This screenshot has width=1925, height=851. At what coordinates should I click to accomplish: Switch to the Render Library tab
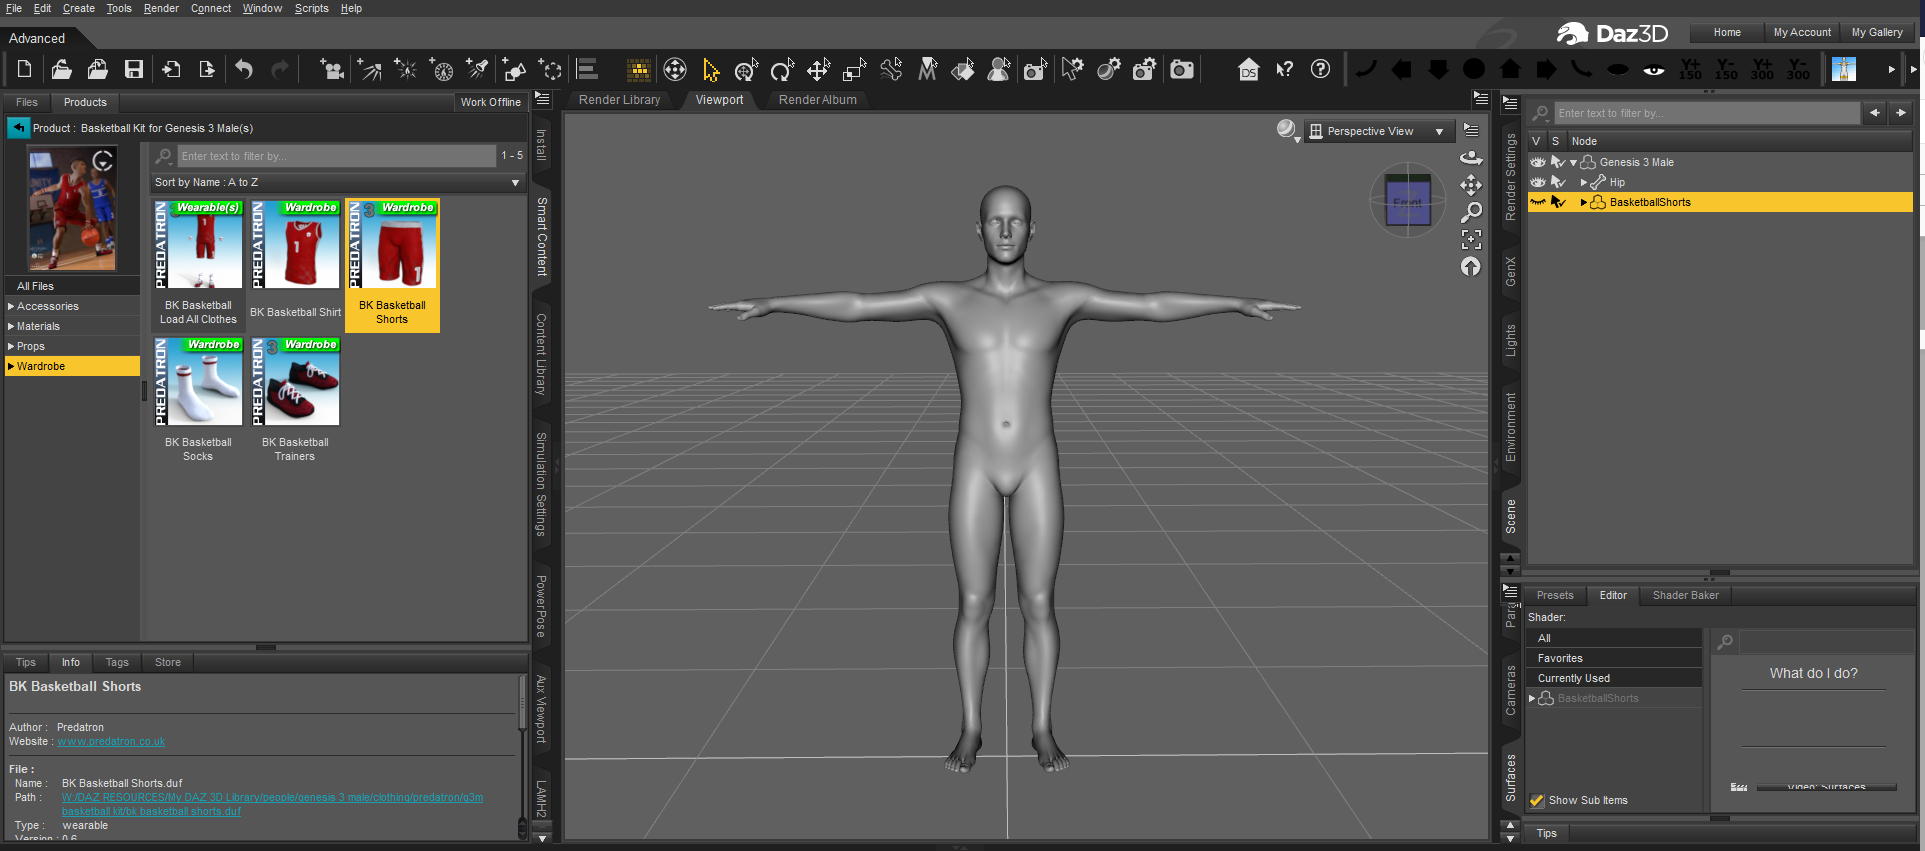point(619,100)
